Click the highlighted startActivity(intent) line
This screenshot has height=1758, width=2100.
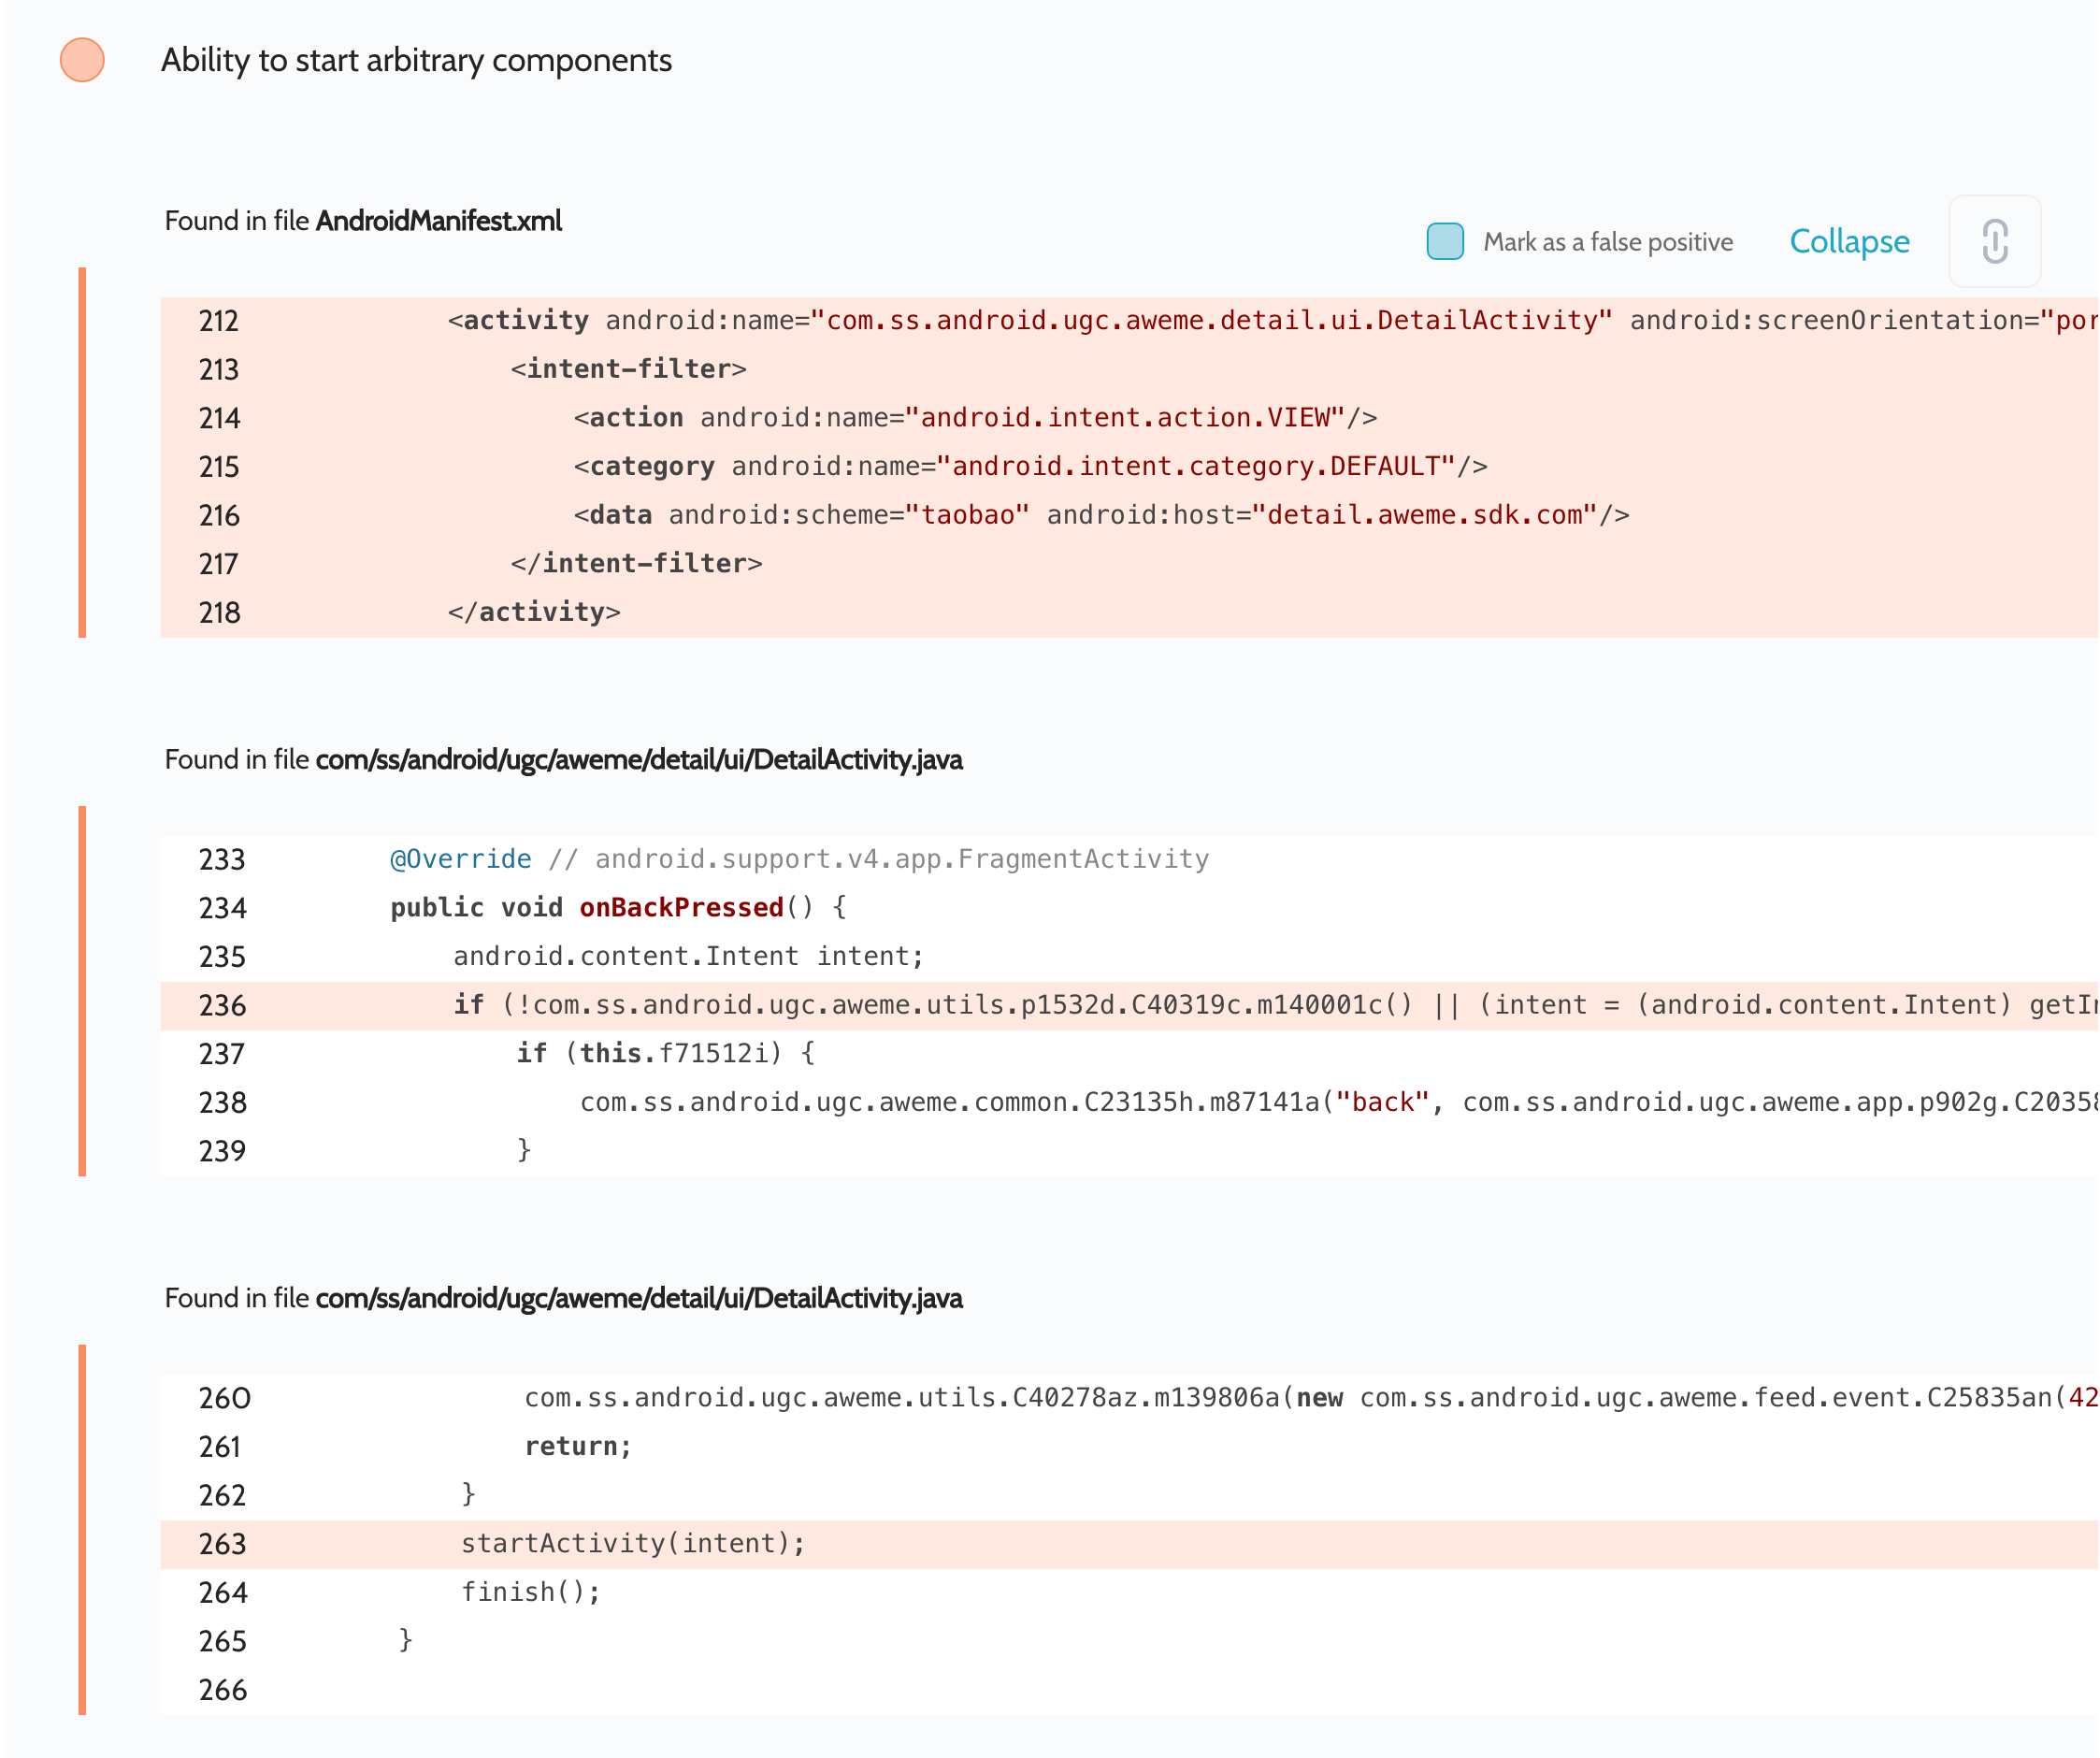[632, 1543]
